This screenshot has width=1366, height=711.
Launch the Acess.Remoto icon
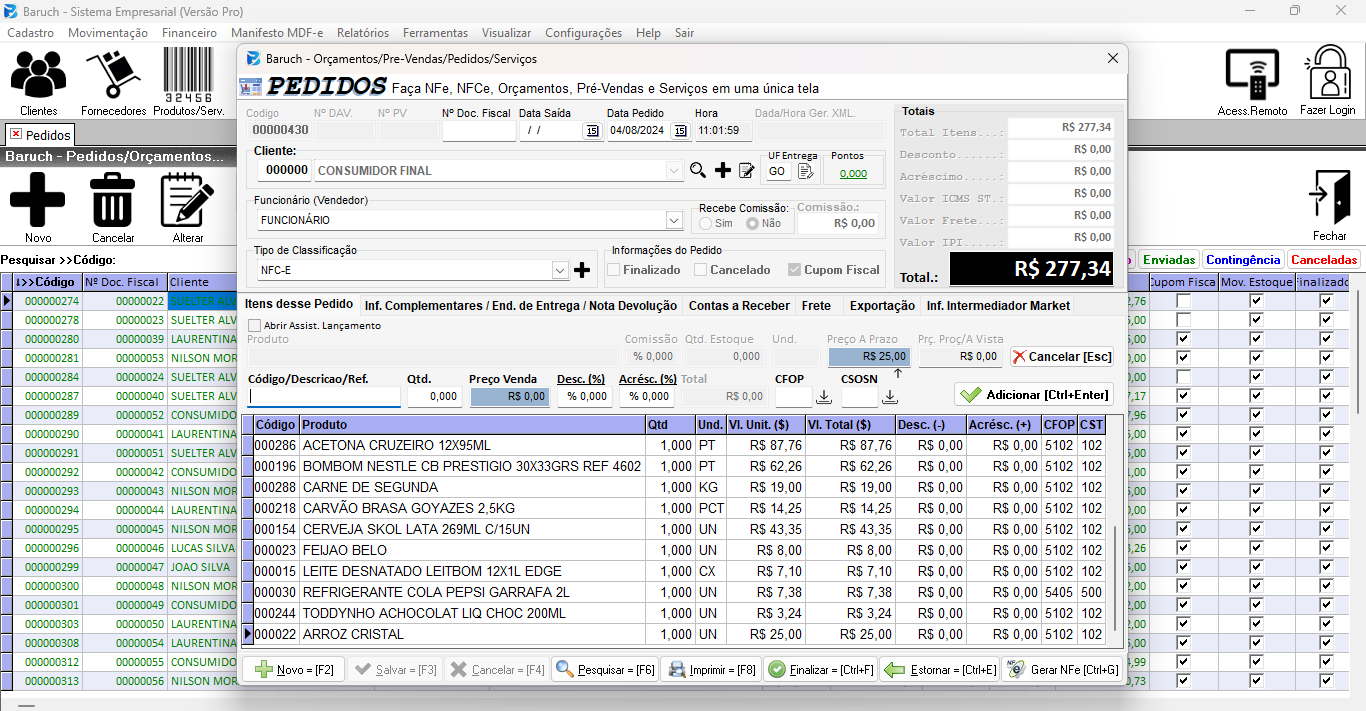coord(1252,75)
